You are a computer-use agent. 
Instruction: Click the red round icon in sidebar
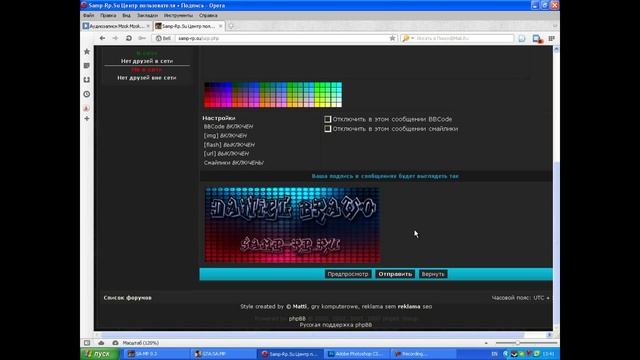[87, 108]
